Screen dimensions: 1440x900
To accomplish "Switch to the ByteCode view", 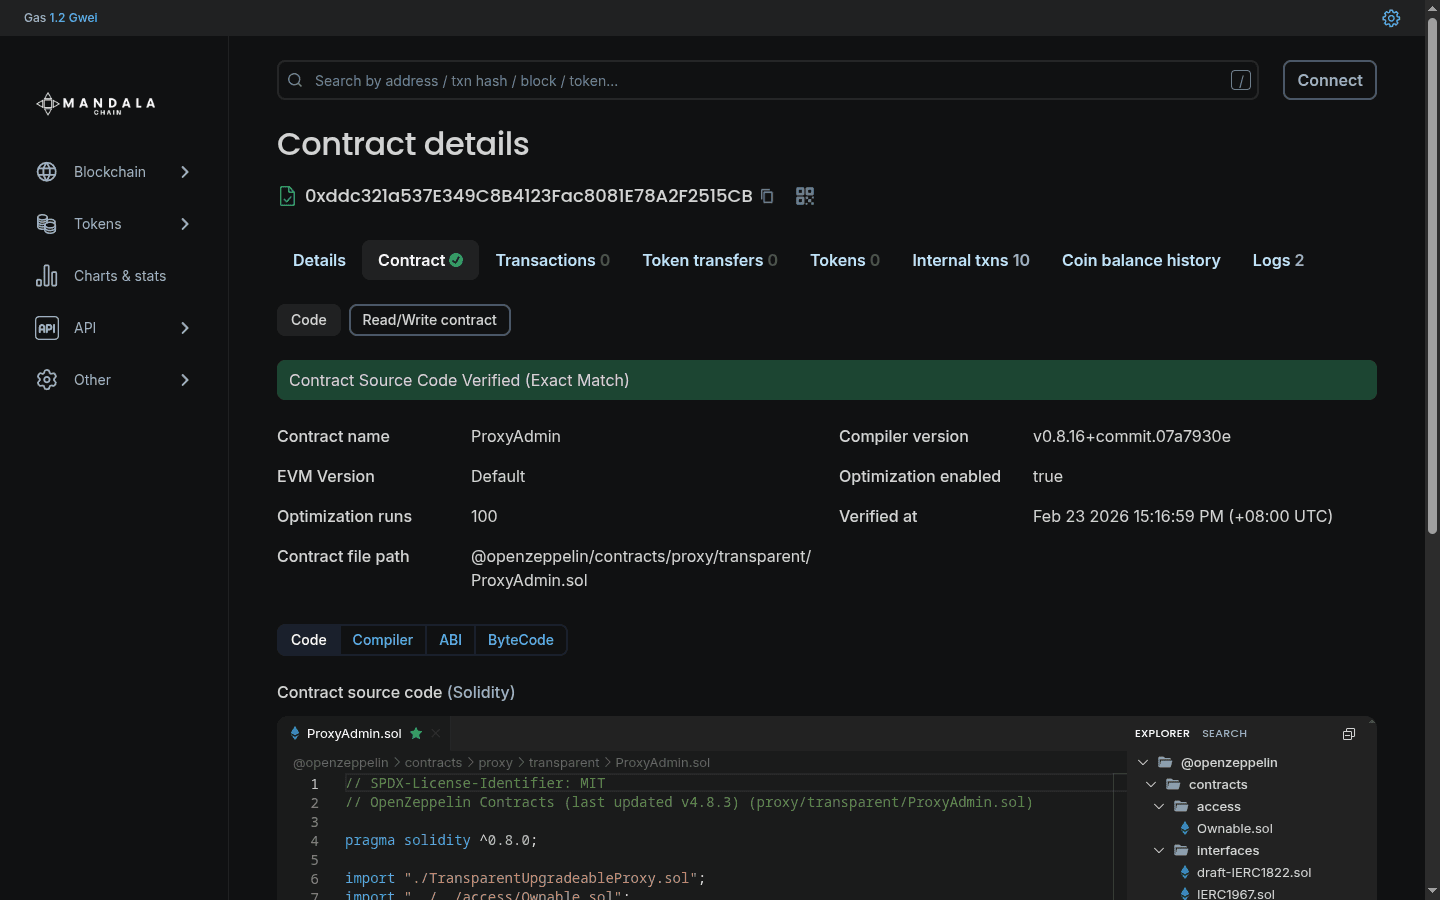I will [x=521, y=640].
